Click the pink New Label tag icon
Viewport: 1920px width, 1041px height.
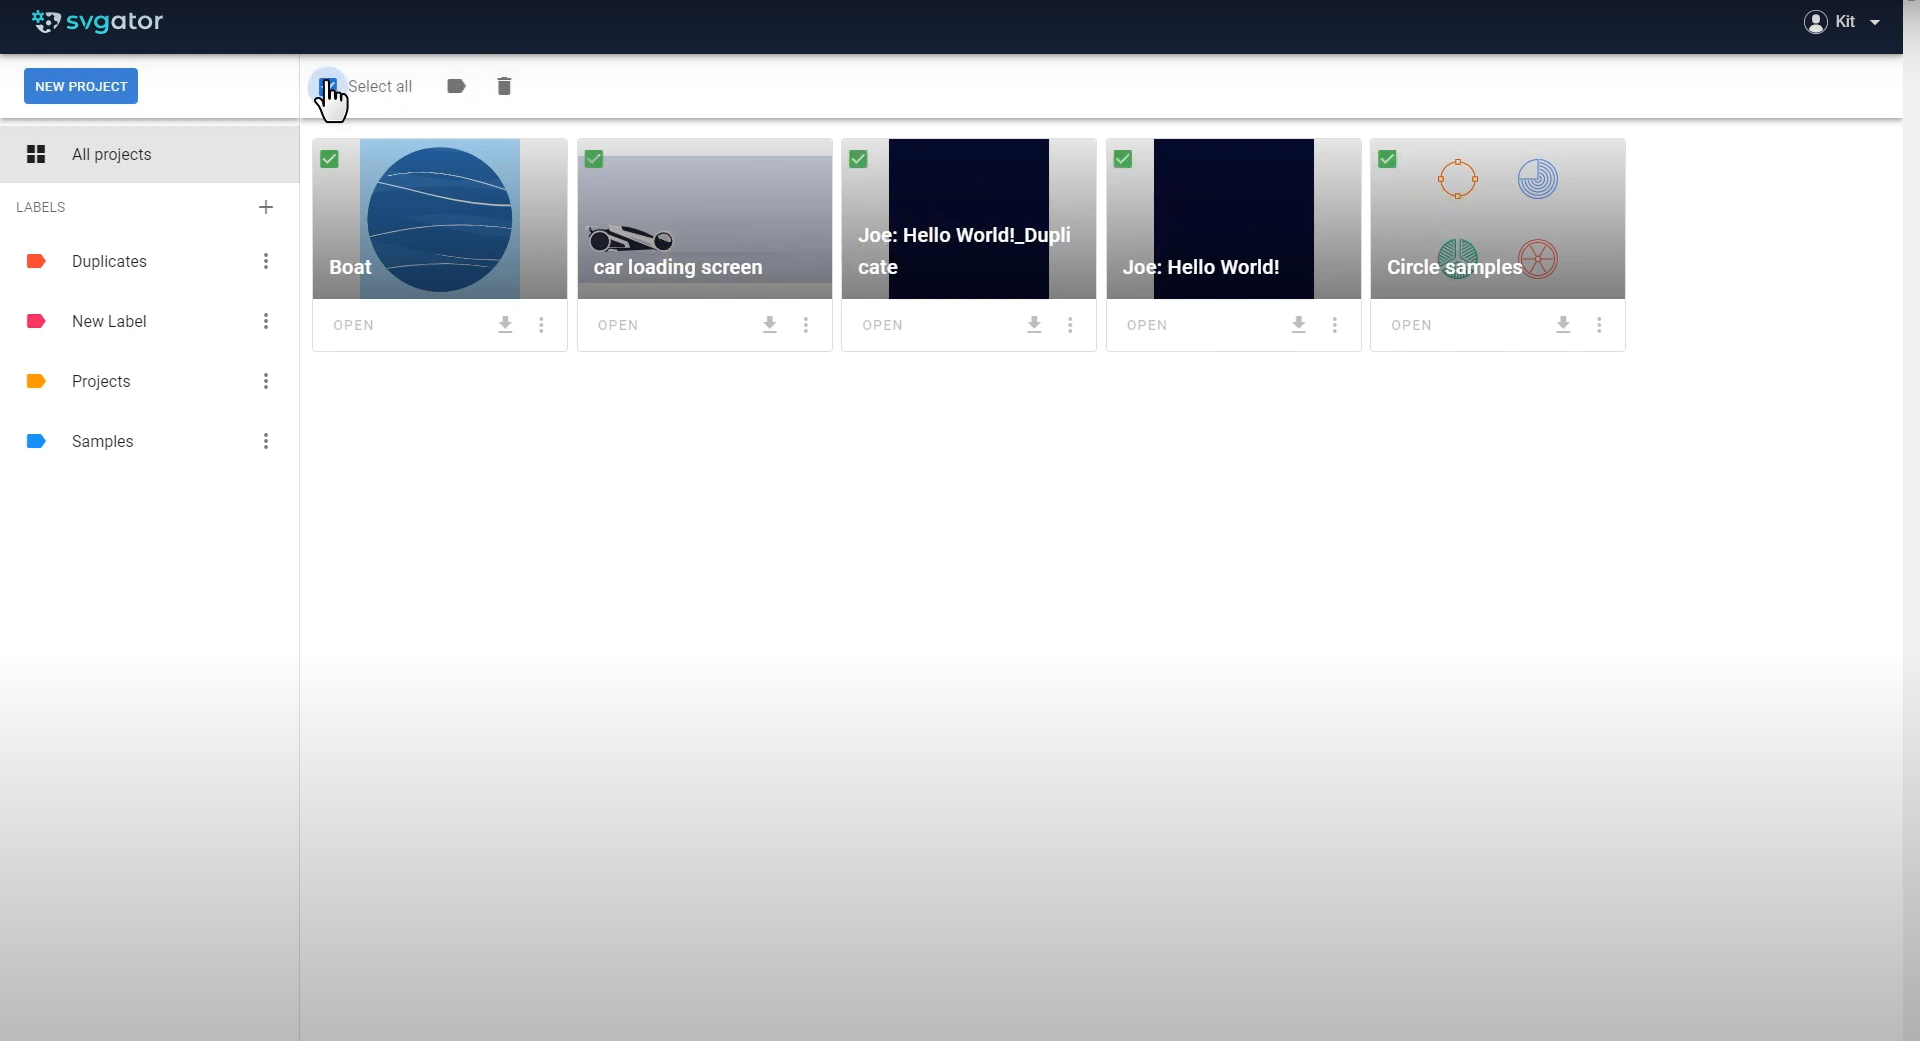click(36, 321)
